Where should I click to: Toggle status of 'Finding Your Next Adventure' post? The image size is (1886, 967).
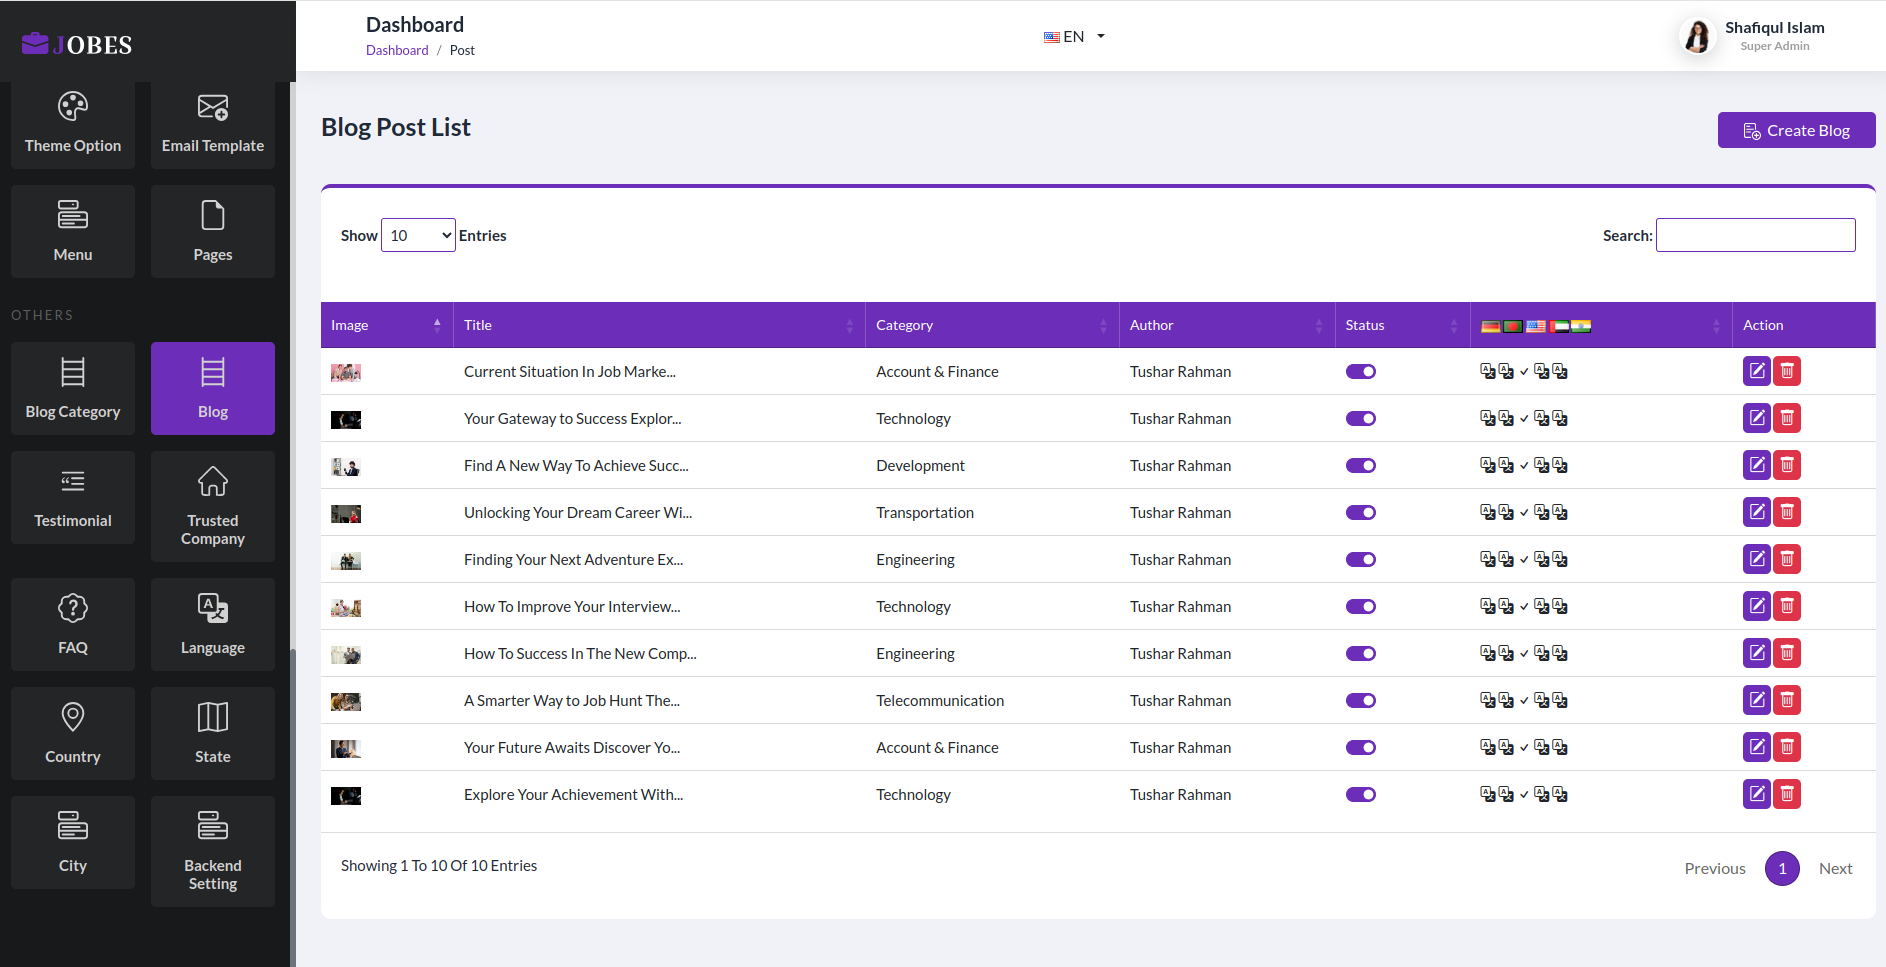coord(1361,559)
